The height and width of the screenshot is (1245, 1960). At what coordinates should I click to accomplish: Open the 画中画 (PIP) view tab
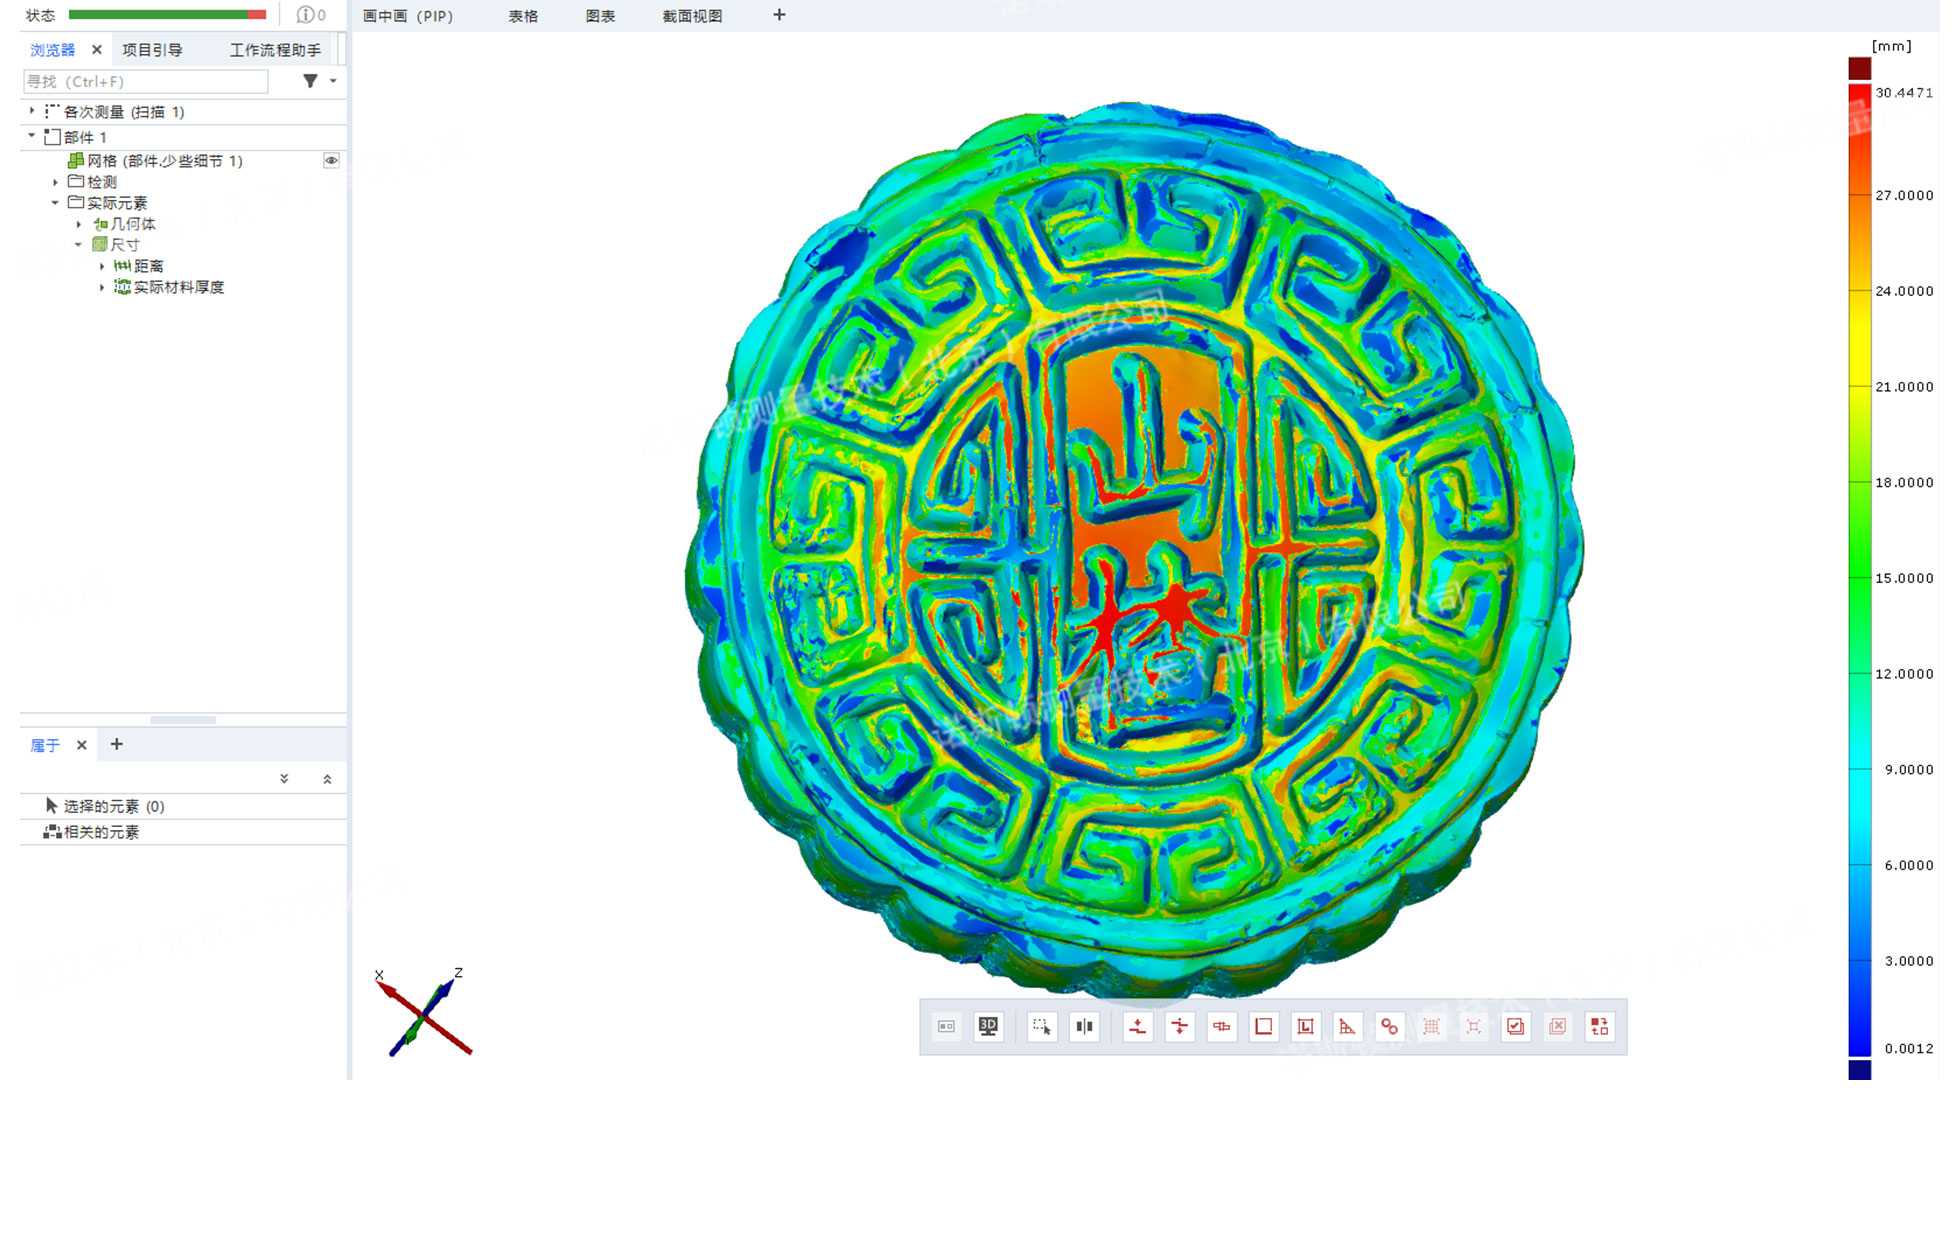(408, 16)
